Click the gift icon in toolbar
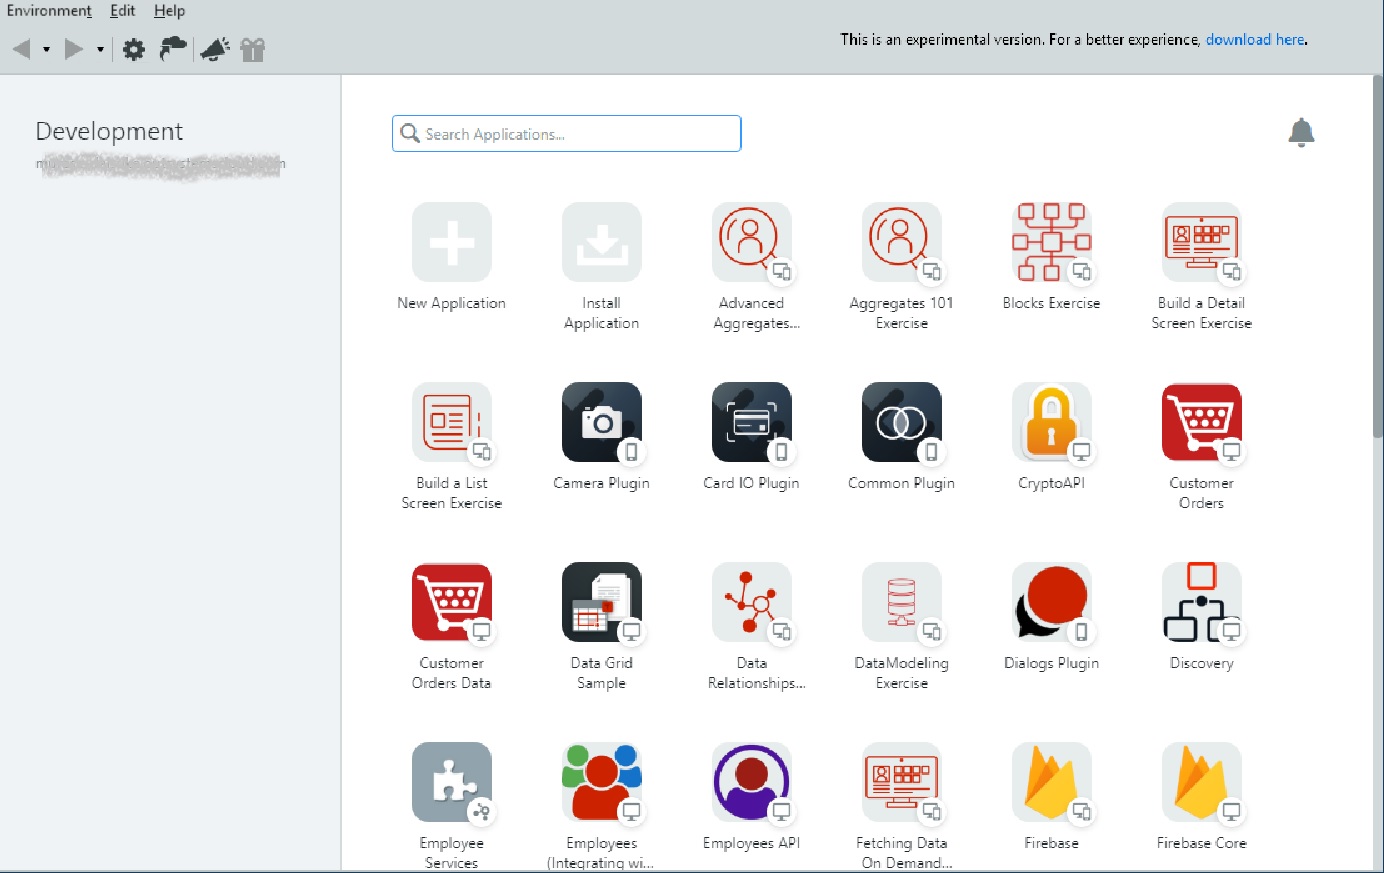1384x873 pixels. 253,49
